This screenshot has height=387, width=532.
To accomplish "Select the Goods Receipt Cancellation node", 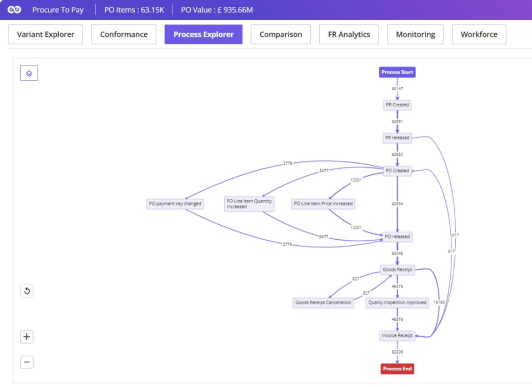I will (x=323, y=303).
